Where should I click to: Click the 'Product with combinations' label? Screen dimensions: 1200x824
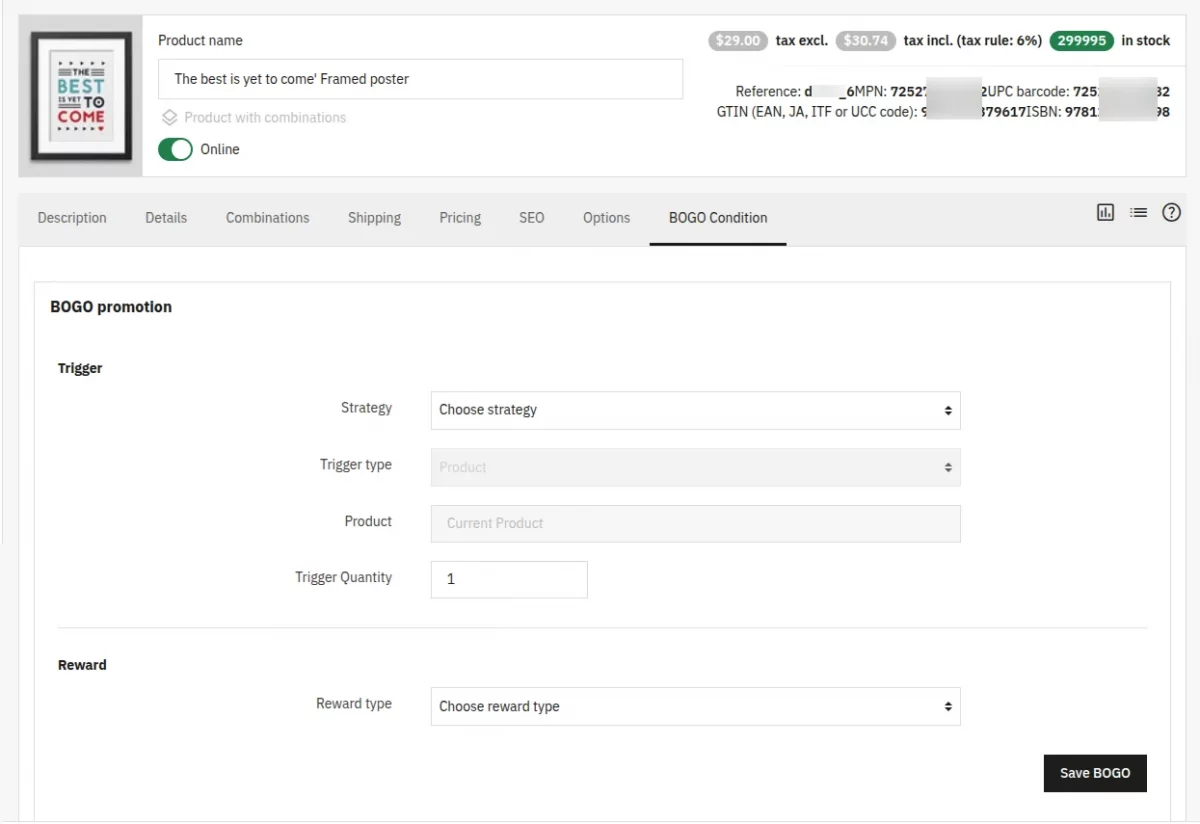click(265, 117)
